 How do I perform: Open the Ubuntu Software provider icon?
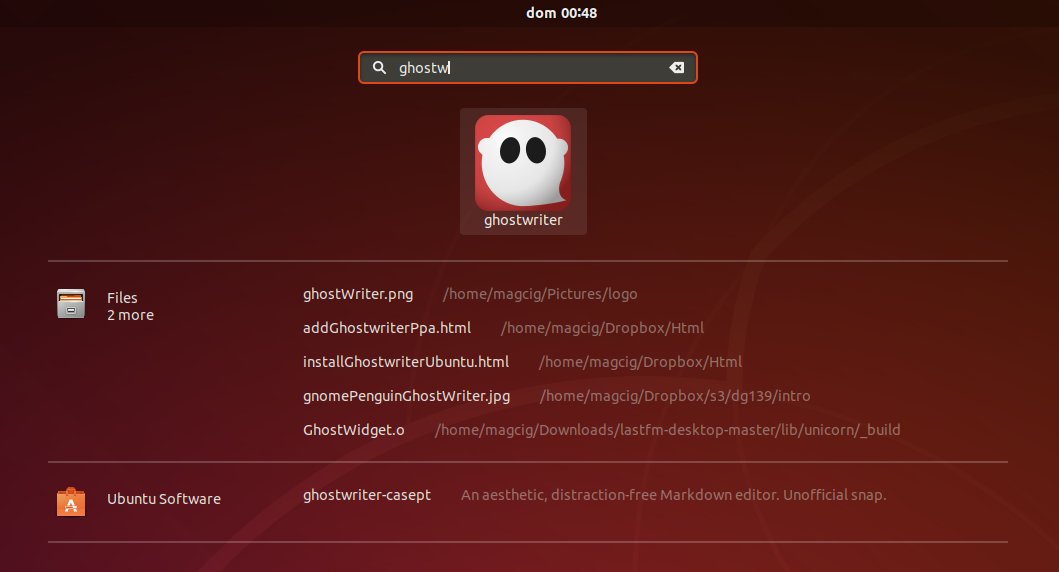(x=71, y=502)
